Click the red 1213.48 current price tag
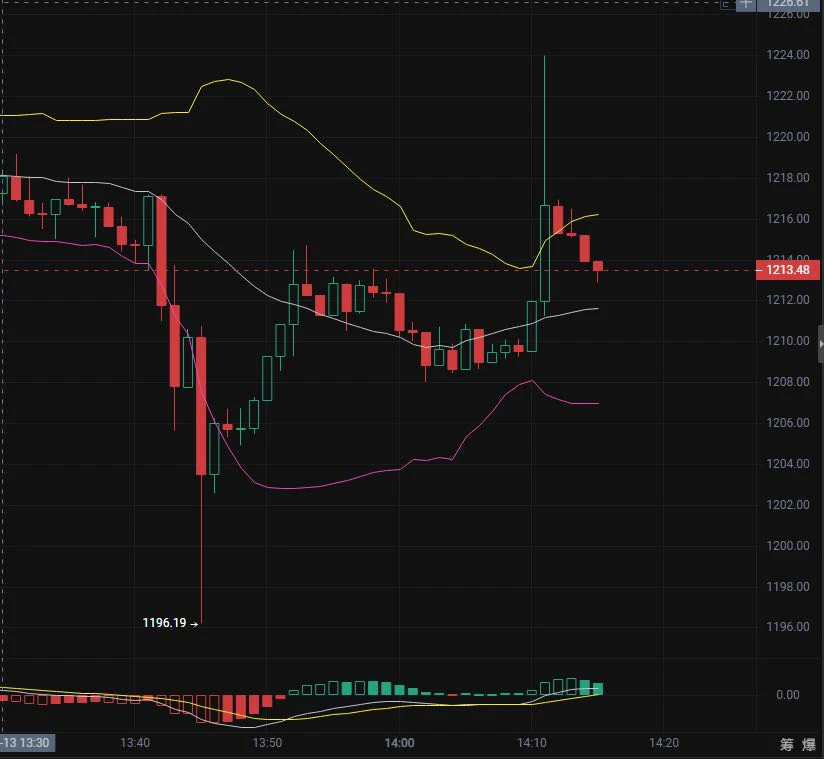This screenshot has height=759, width=824. 787,270
